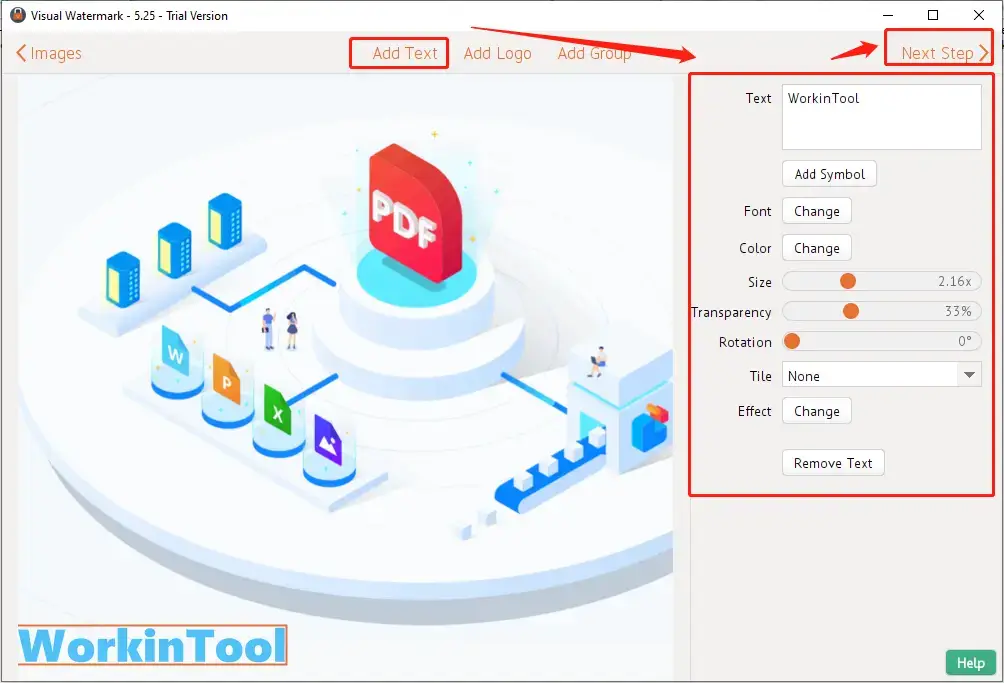1004x683 pixels.
Task: Go back using the Images chevron
Action: tap(21, 54)
